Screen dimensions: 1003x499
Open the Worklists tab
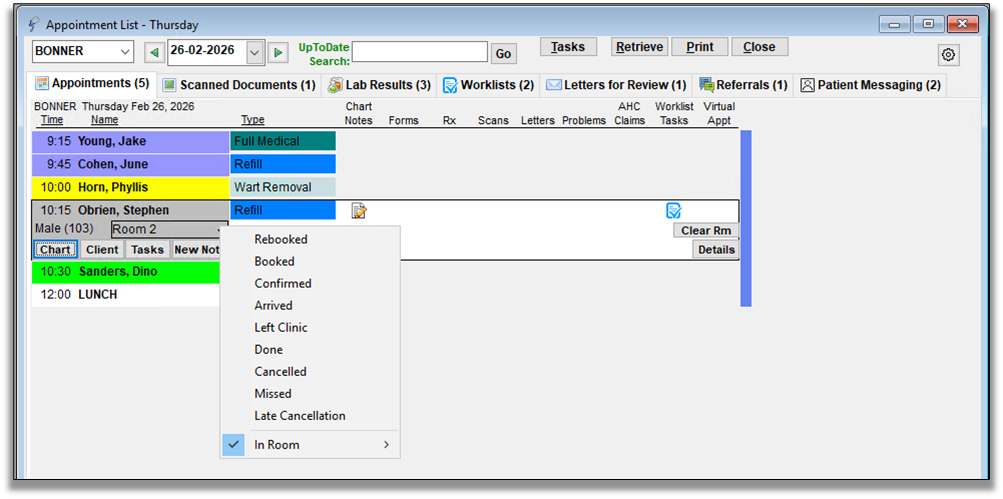[488, 85]
